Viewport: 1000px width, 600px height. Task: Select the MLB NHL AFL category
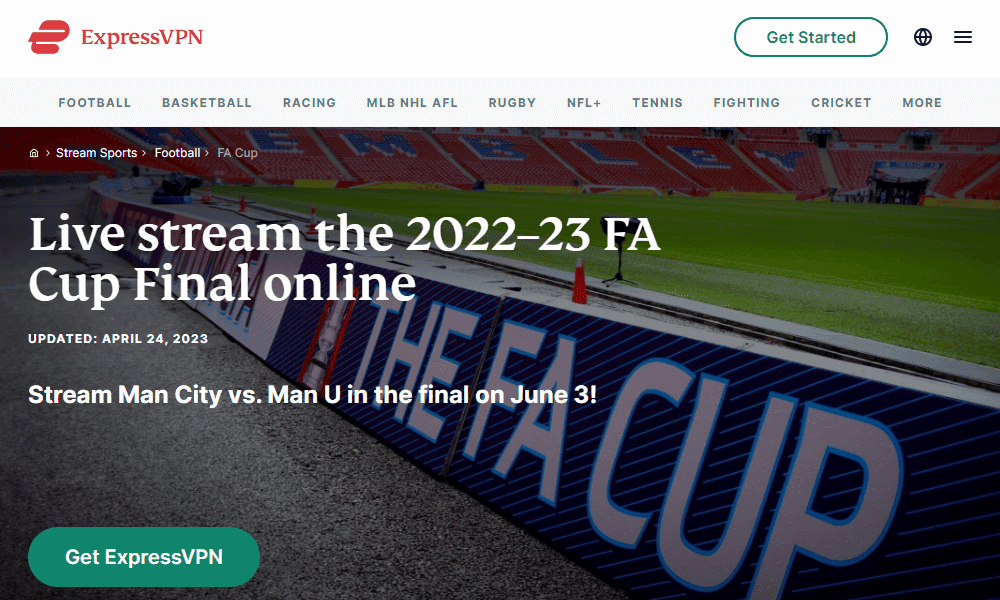[x=412, y=103]
